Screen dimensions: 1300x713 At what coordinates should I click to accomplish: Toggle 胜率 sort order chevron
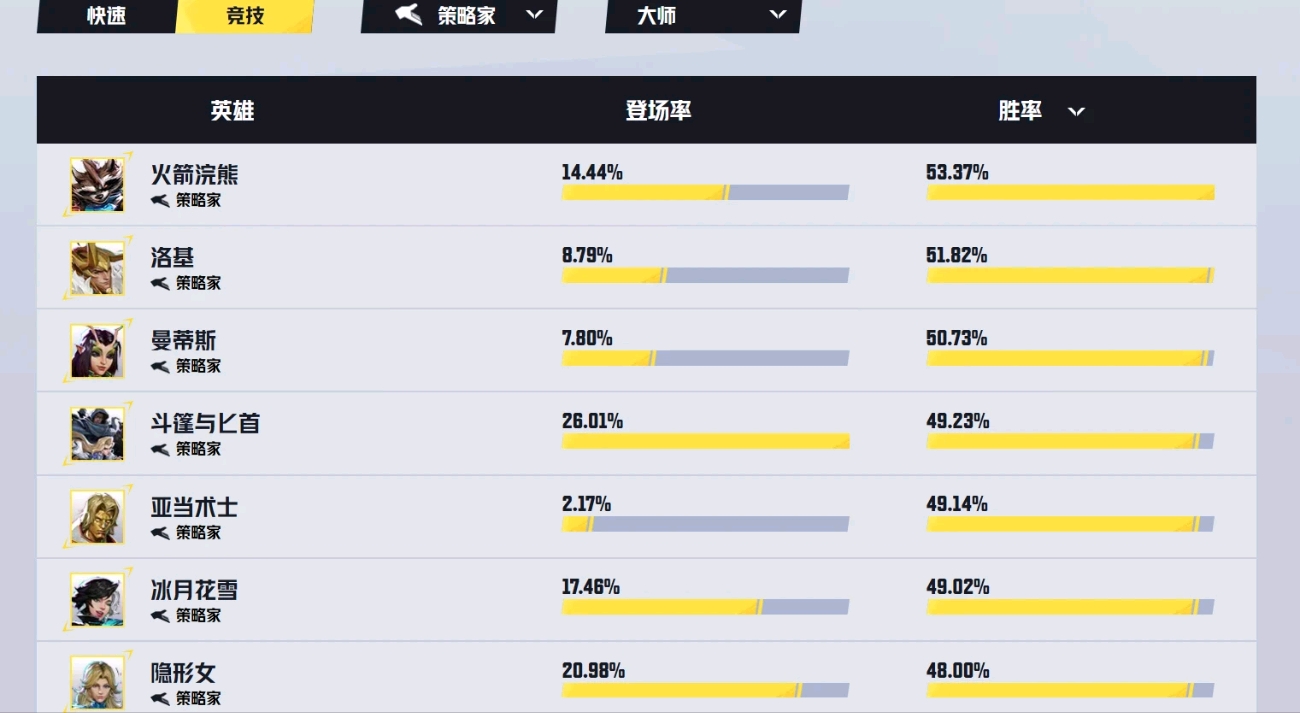point(1076,111)
